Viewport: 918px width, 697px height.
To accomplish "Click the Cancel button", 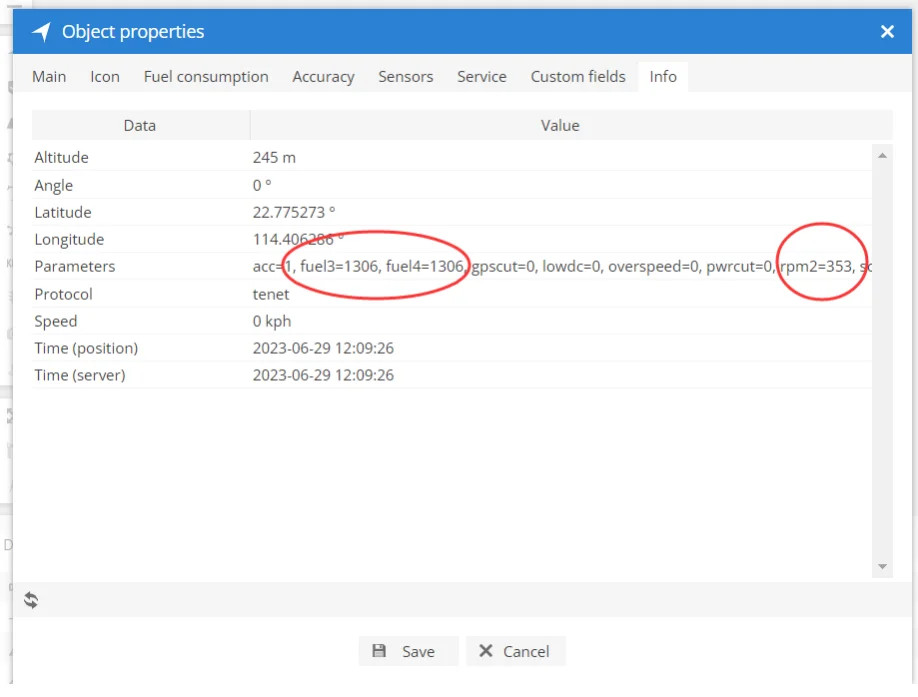I will click(516, 651).
